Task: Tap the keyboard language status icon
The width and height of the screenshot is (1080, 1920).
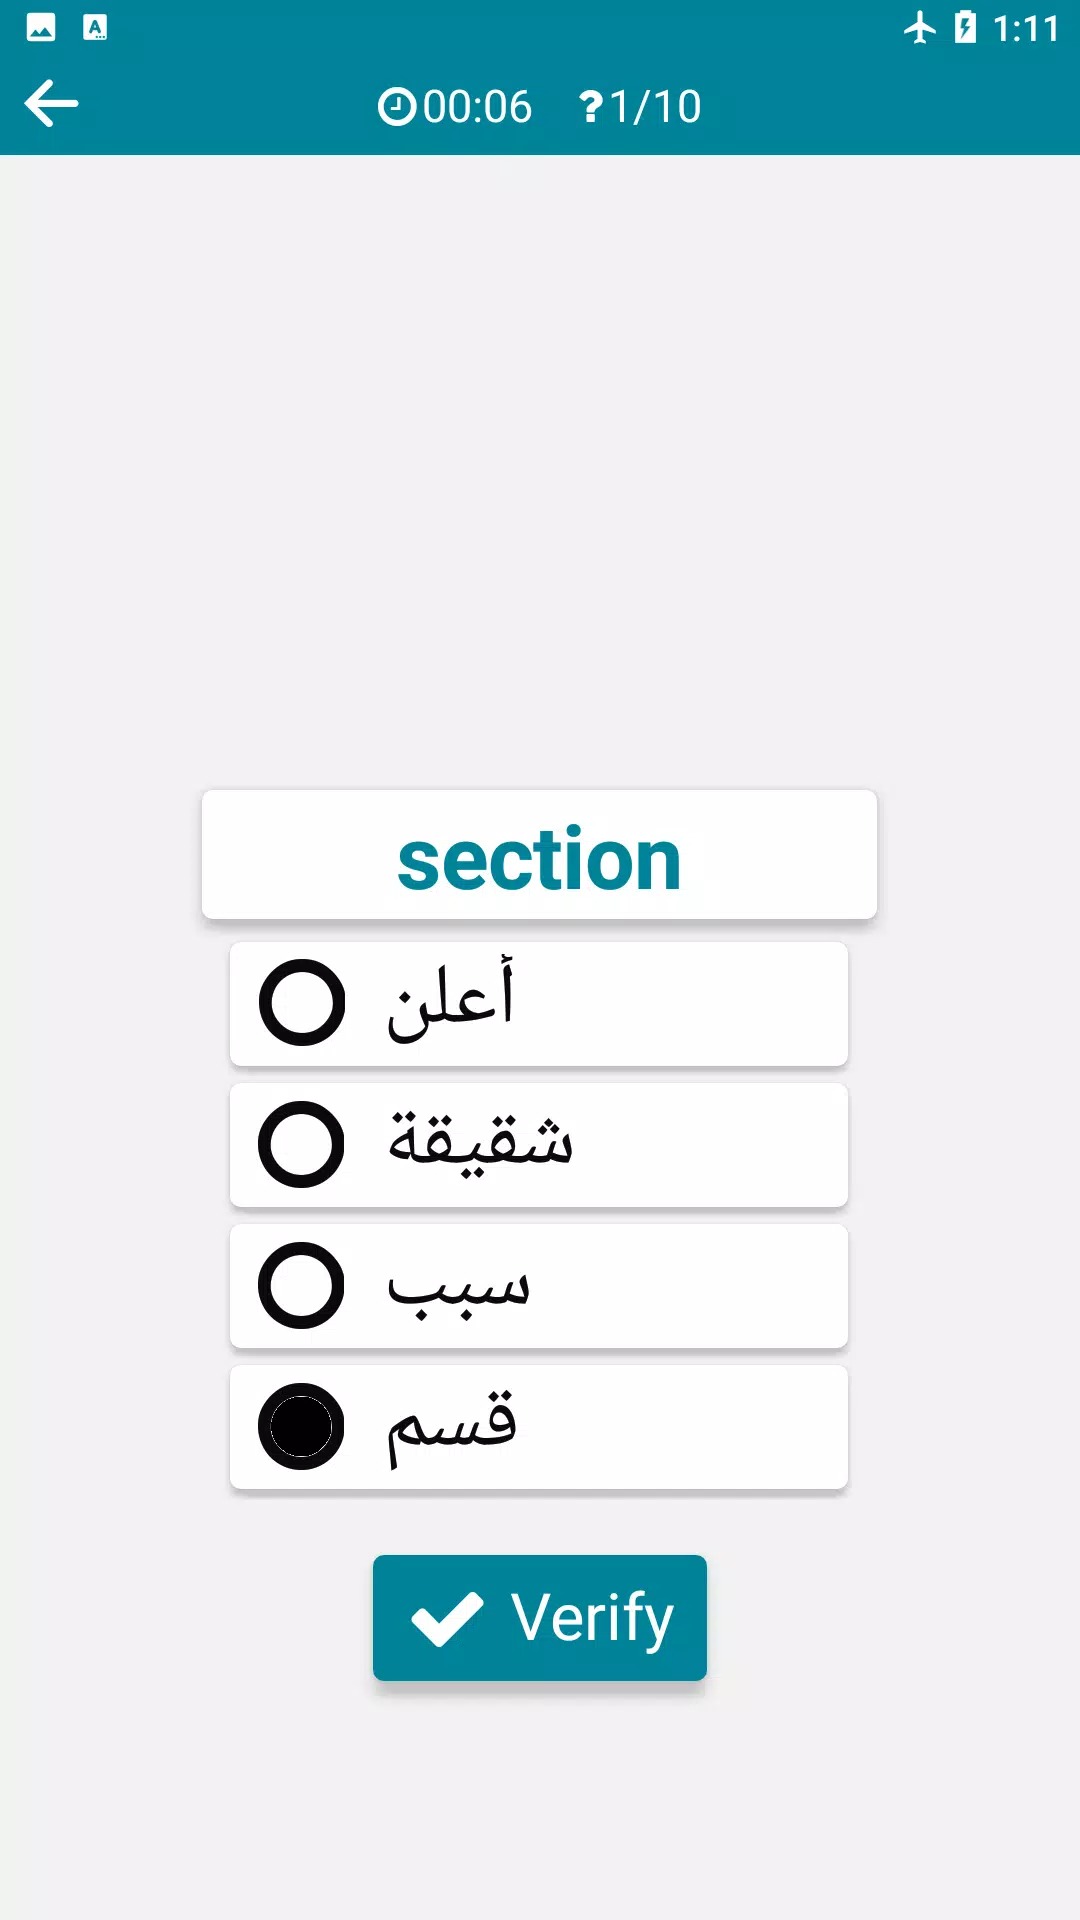Action: [x=95, y=28]
